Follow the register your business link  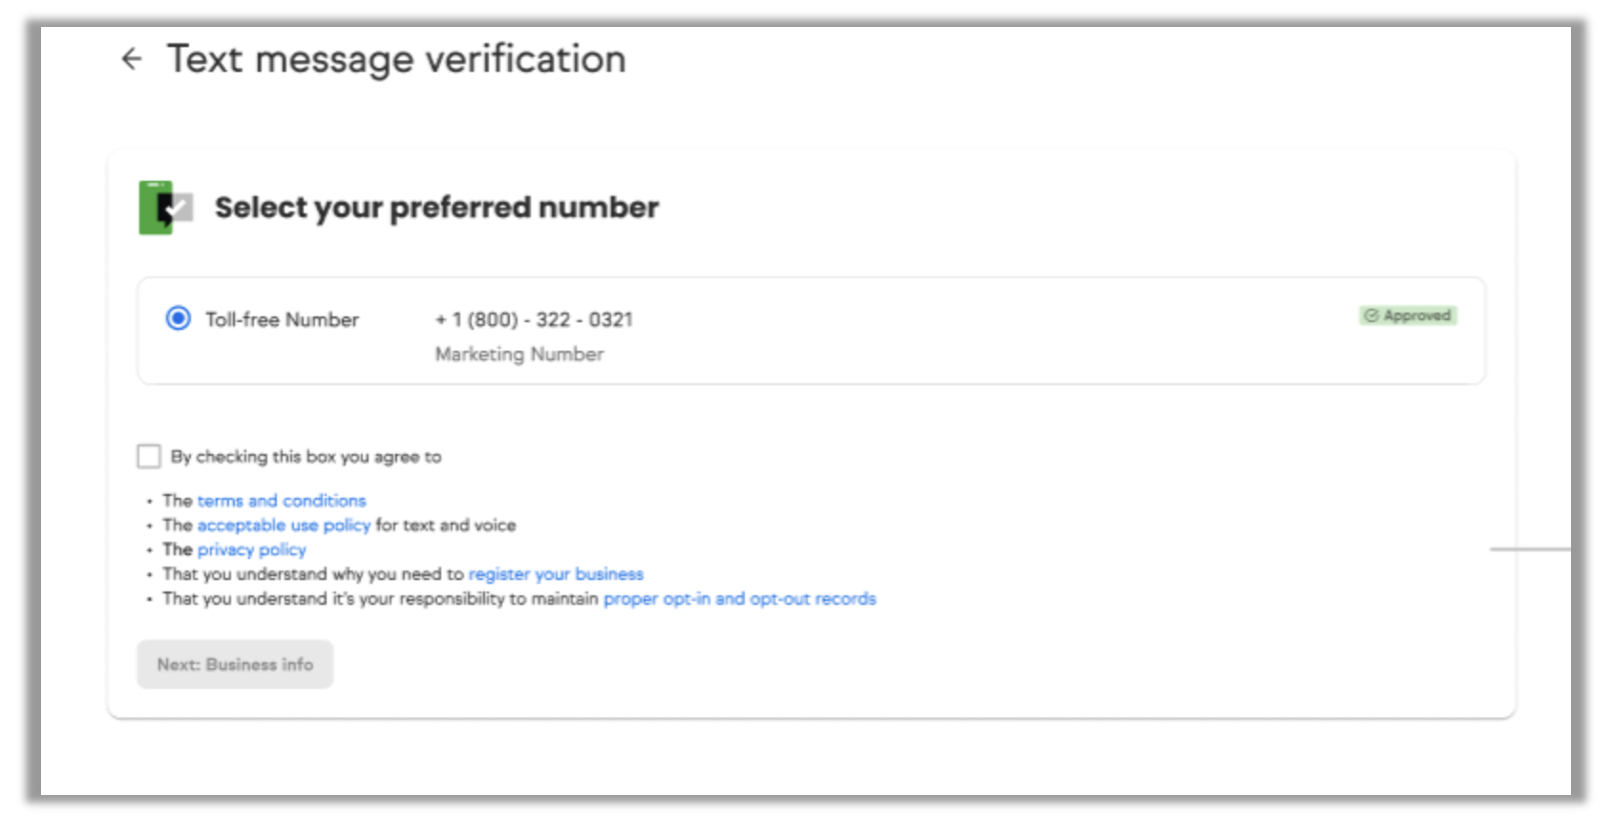click(555, 574)
